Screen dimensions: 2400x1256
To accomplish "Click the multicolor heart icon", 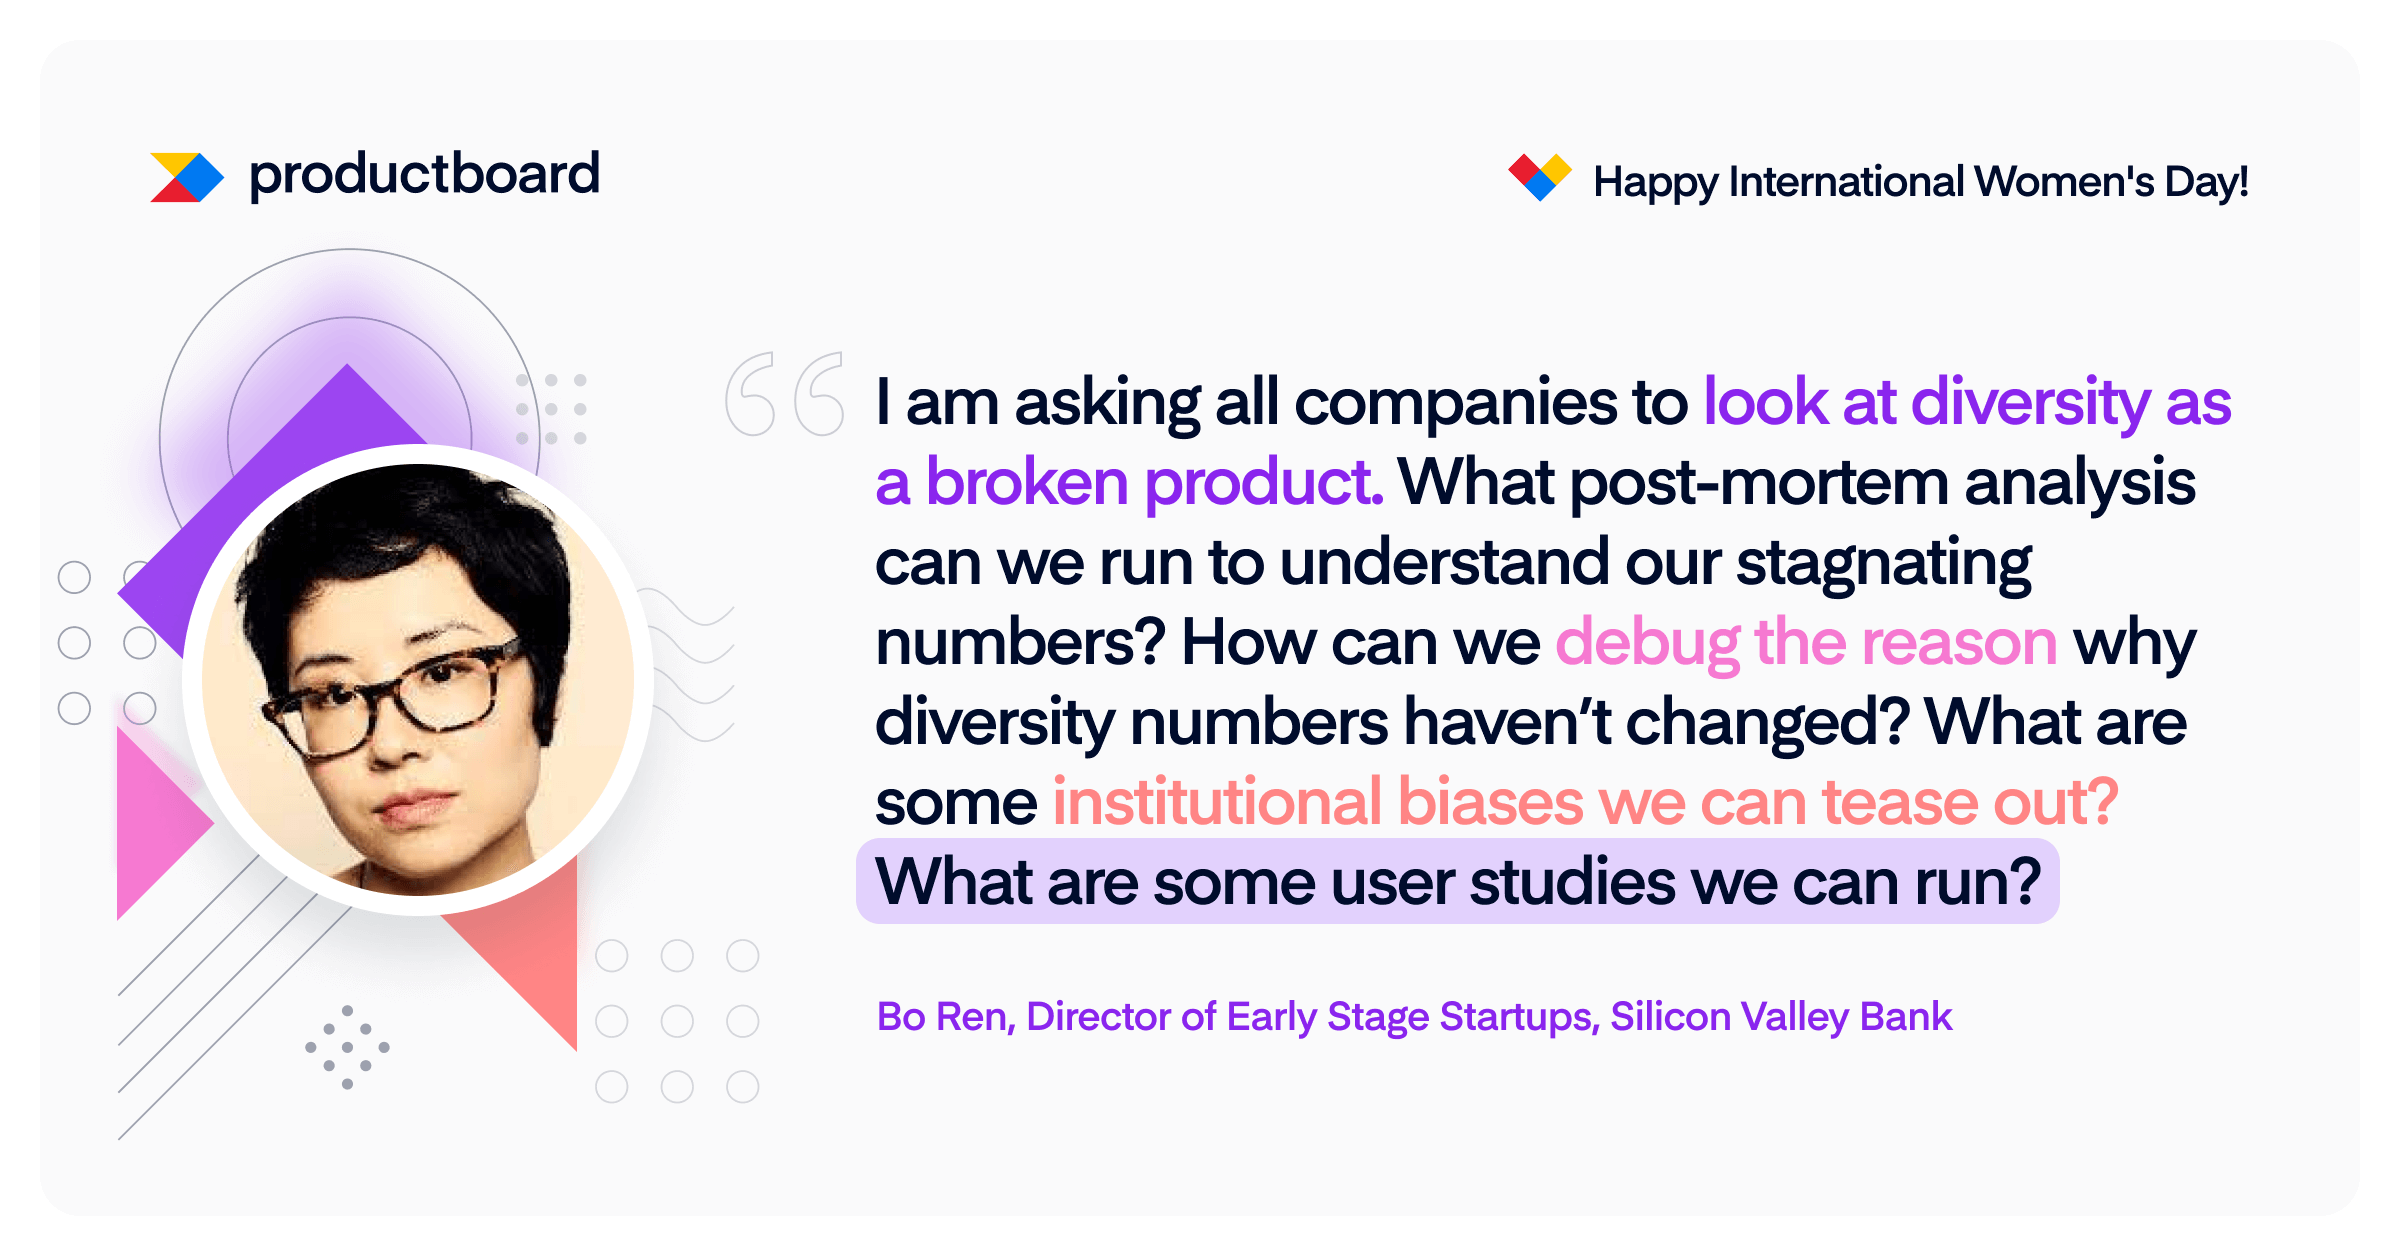I will tap(1540, 177).
